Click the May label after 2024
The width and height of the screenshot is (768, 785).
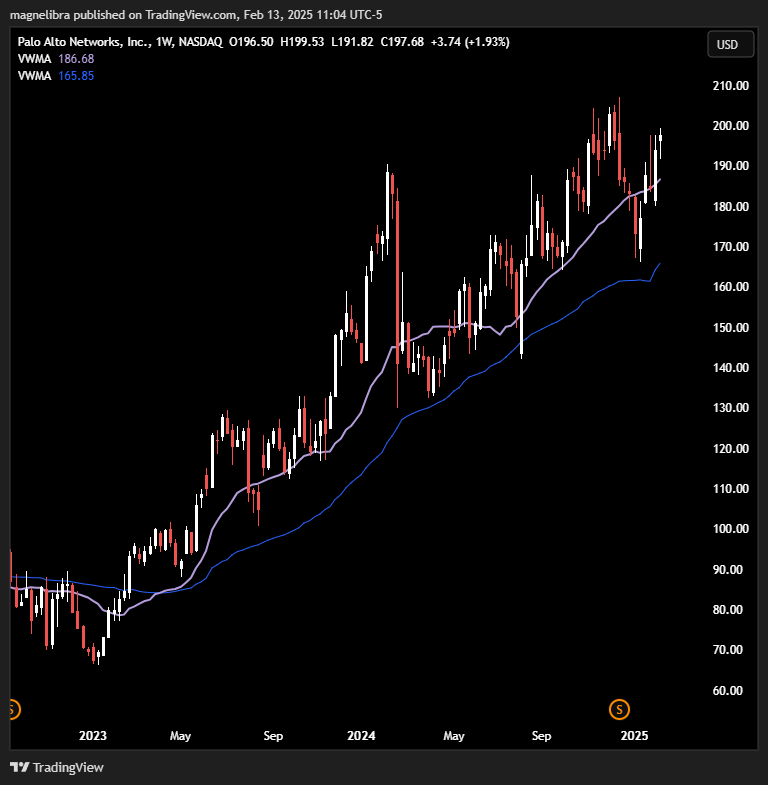click(x=454, y=736)
